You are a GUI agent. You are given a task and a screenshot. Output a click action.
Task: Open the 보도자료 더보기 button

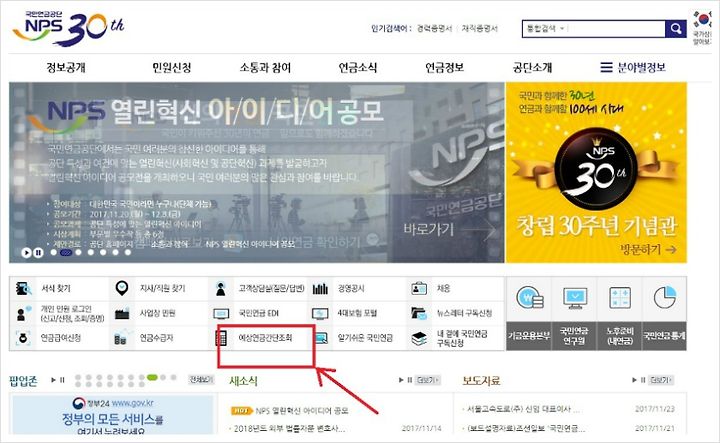[x=661, y=380]
